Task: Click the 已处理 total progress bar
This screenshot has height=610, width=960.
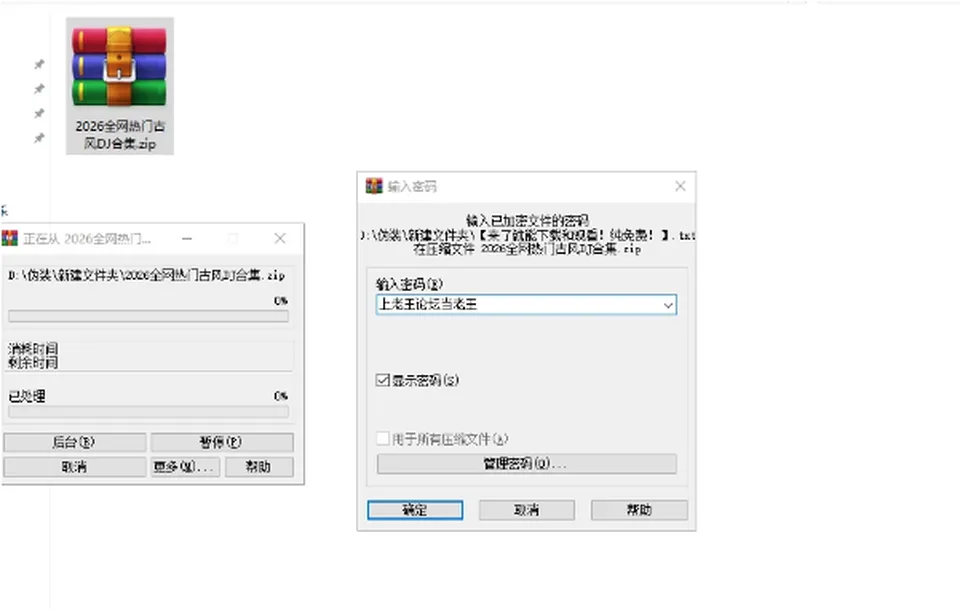Action: point(148,412)
